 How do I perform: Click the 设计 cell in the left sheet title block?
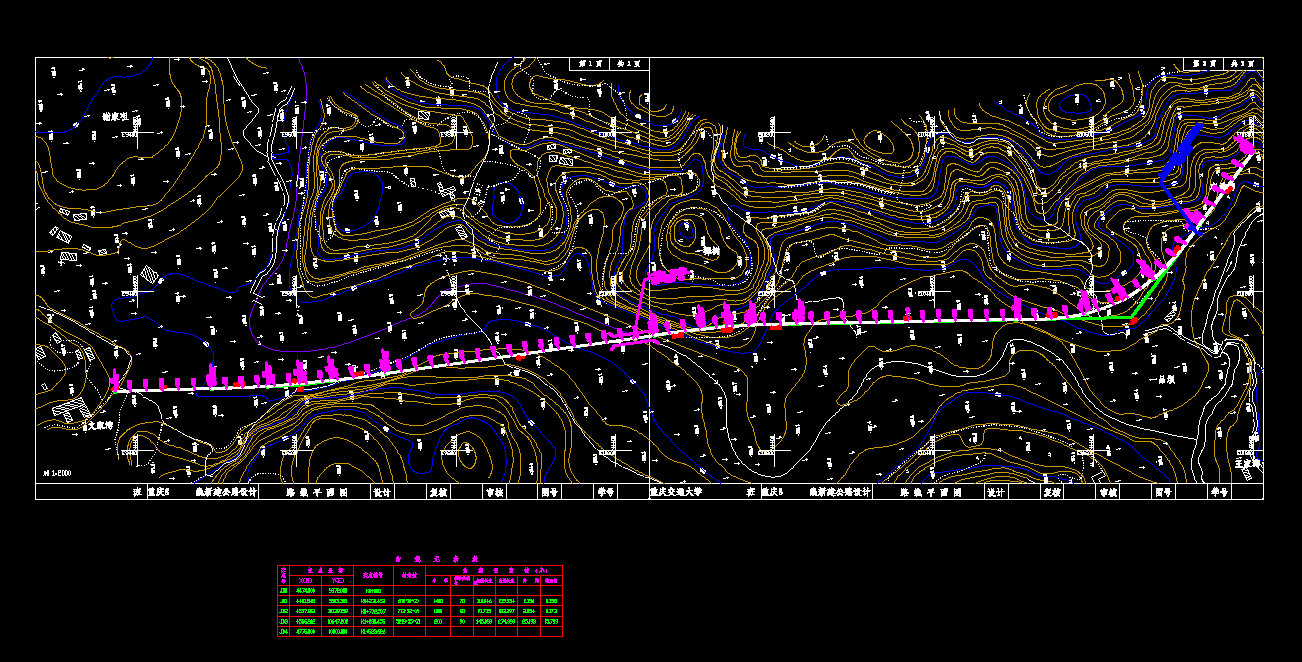[x=383, y=492]
